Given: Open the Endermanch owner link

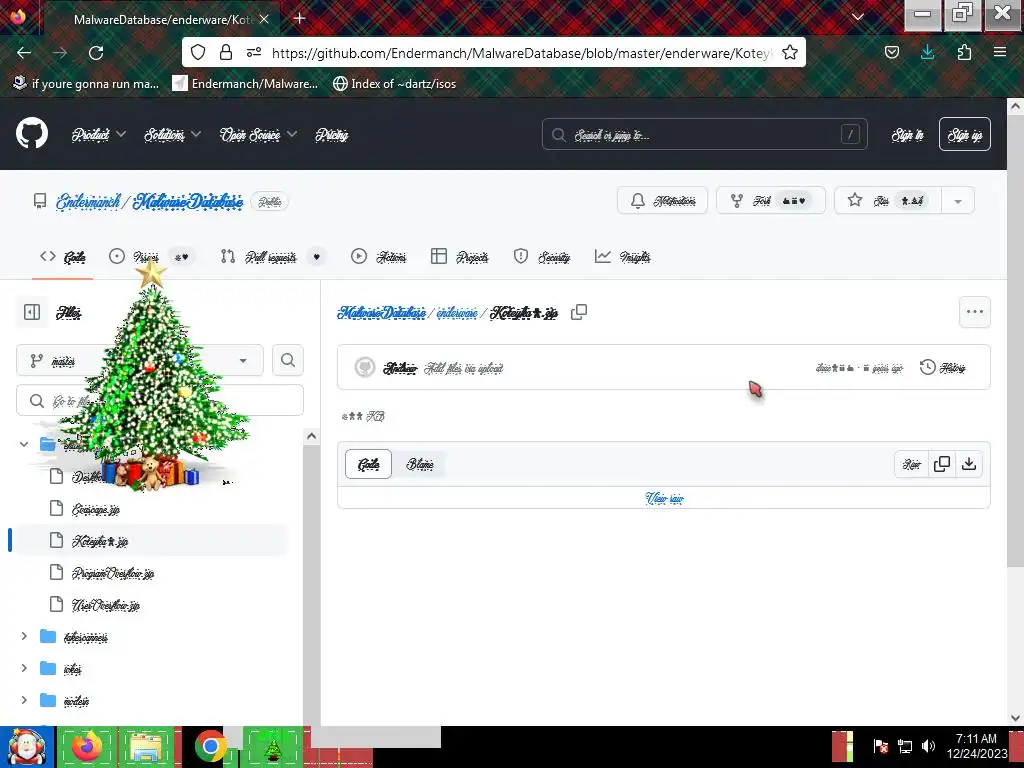Looking at the screenshot, I should coord(88,201).
